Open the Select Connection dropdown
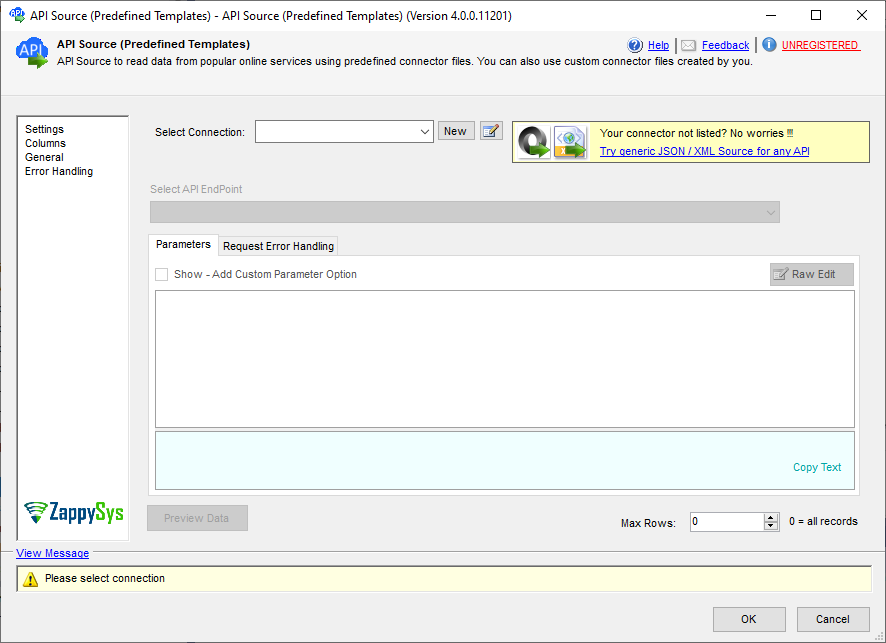The image size is (886, 643). pos(424,132)
